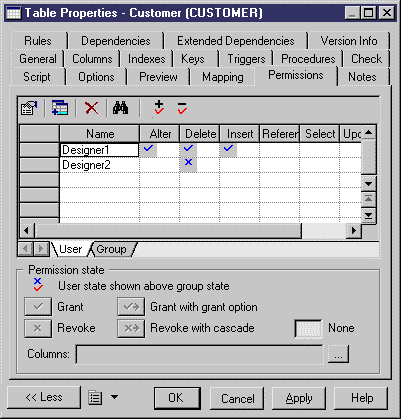Toggle Designer1 Insert permission cell
The height and width of the screenshot is (419, 401).
click(239, 150)
